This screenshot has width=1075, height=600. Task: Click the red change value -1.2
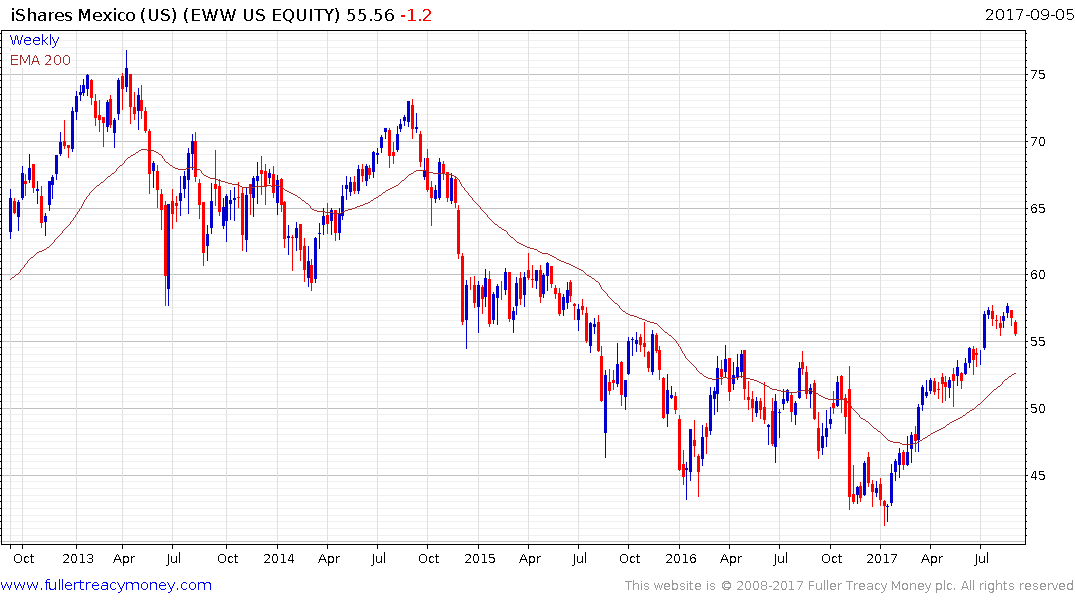coord(416,15)
